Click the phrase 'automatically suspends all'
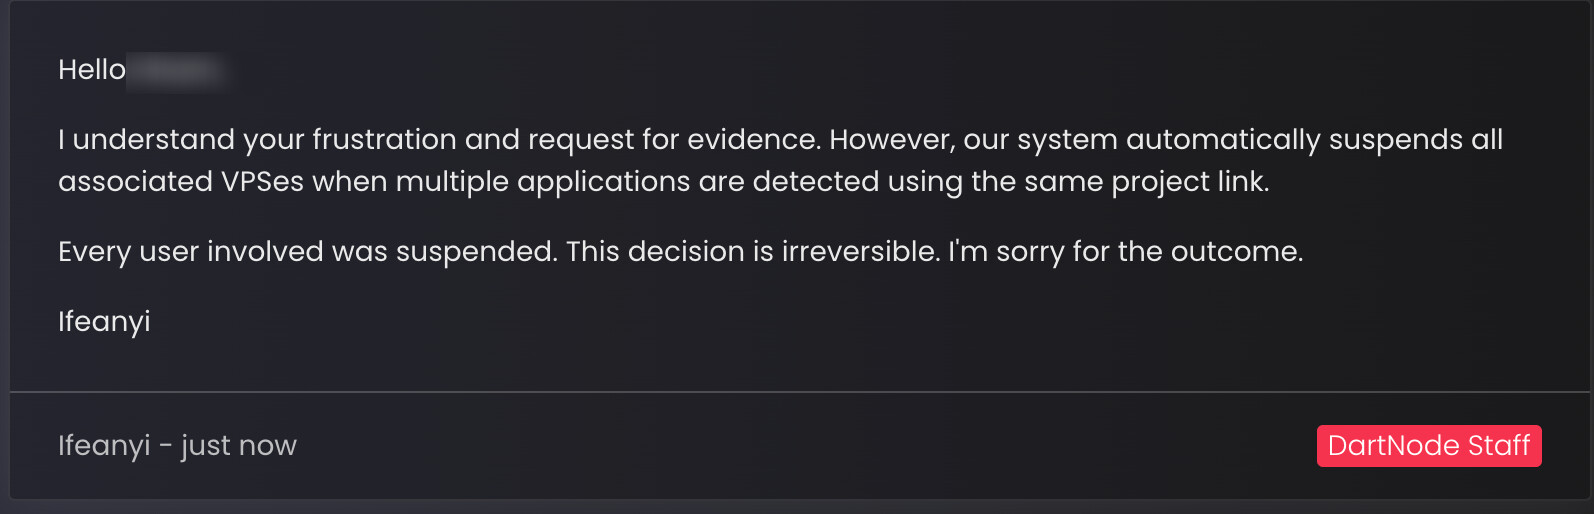This screenshot has width=1594, height=514. [1314, 140]
